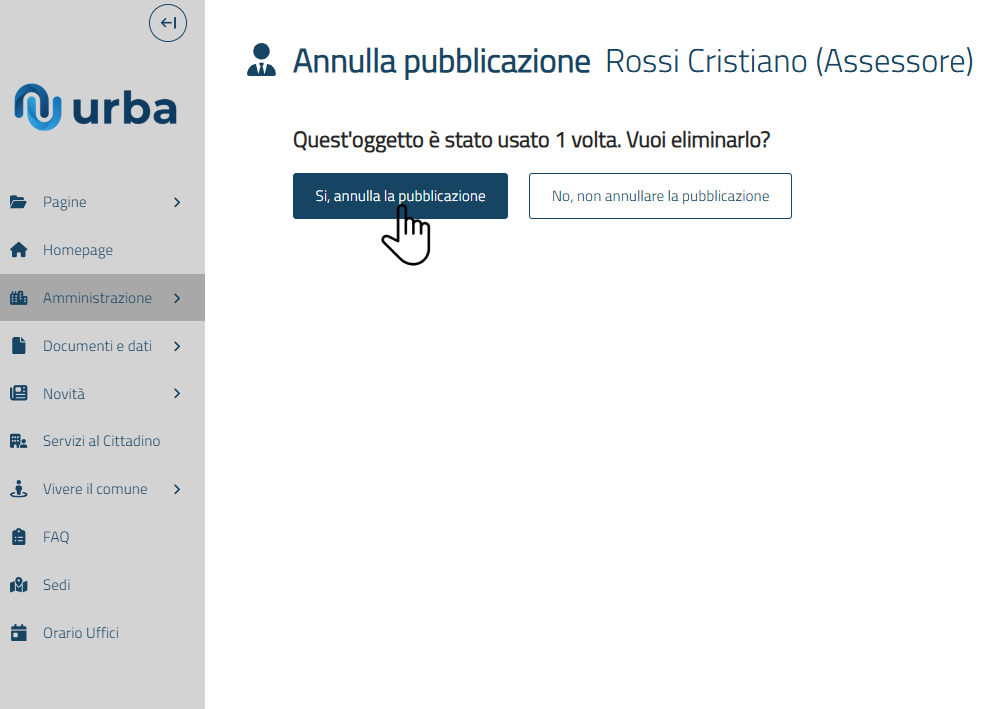Click the Annulla pubblicazione user icon
995x709 pixels.
(261, 60)
